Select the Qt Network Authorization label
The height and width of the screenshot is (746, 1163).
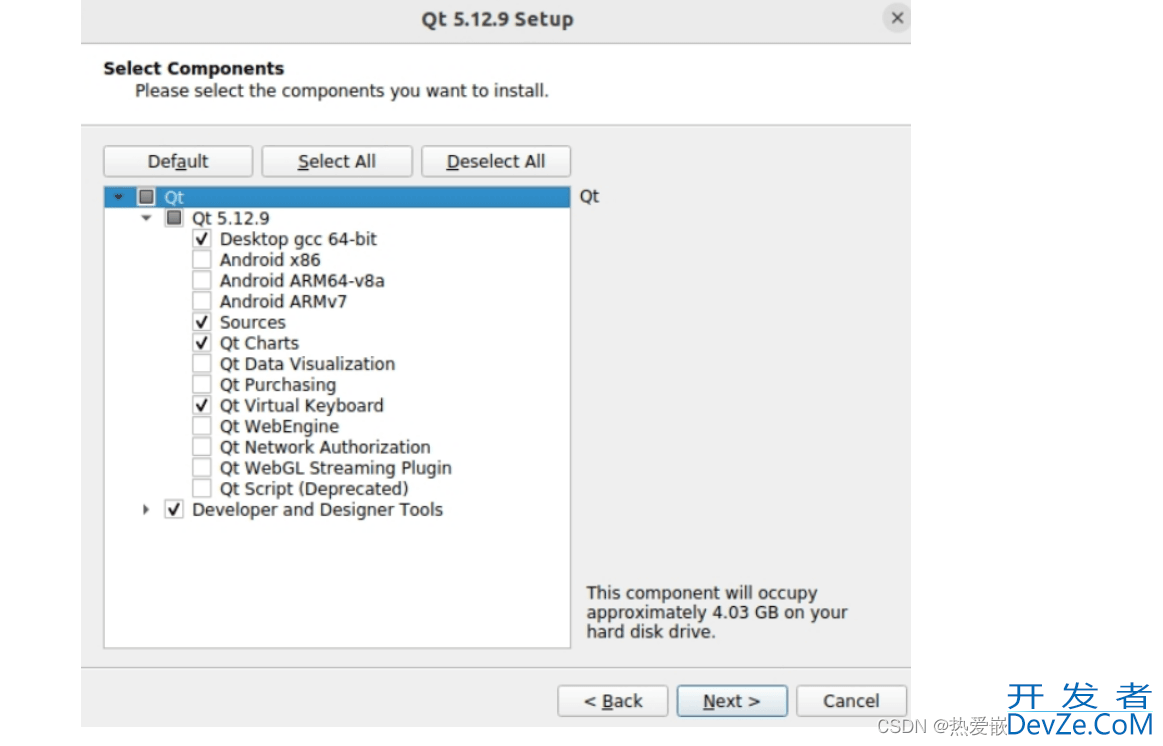click(325, 446)
